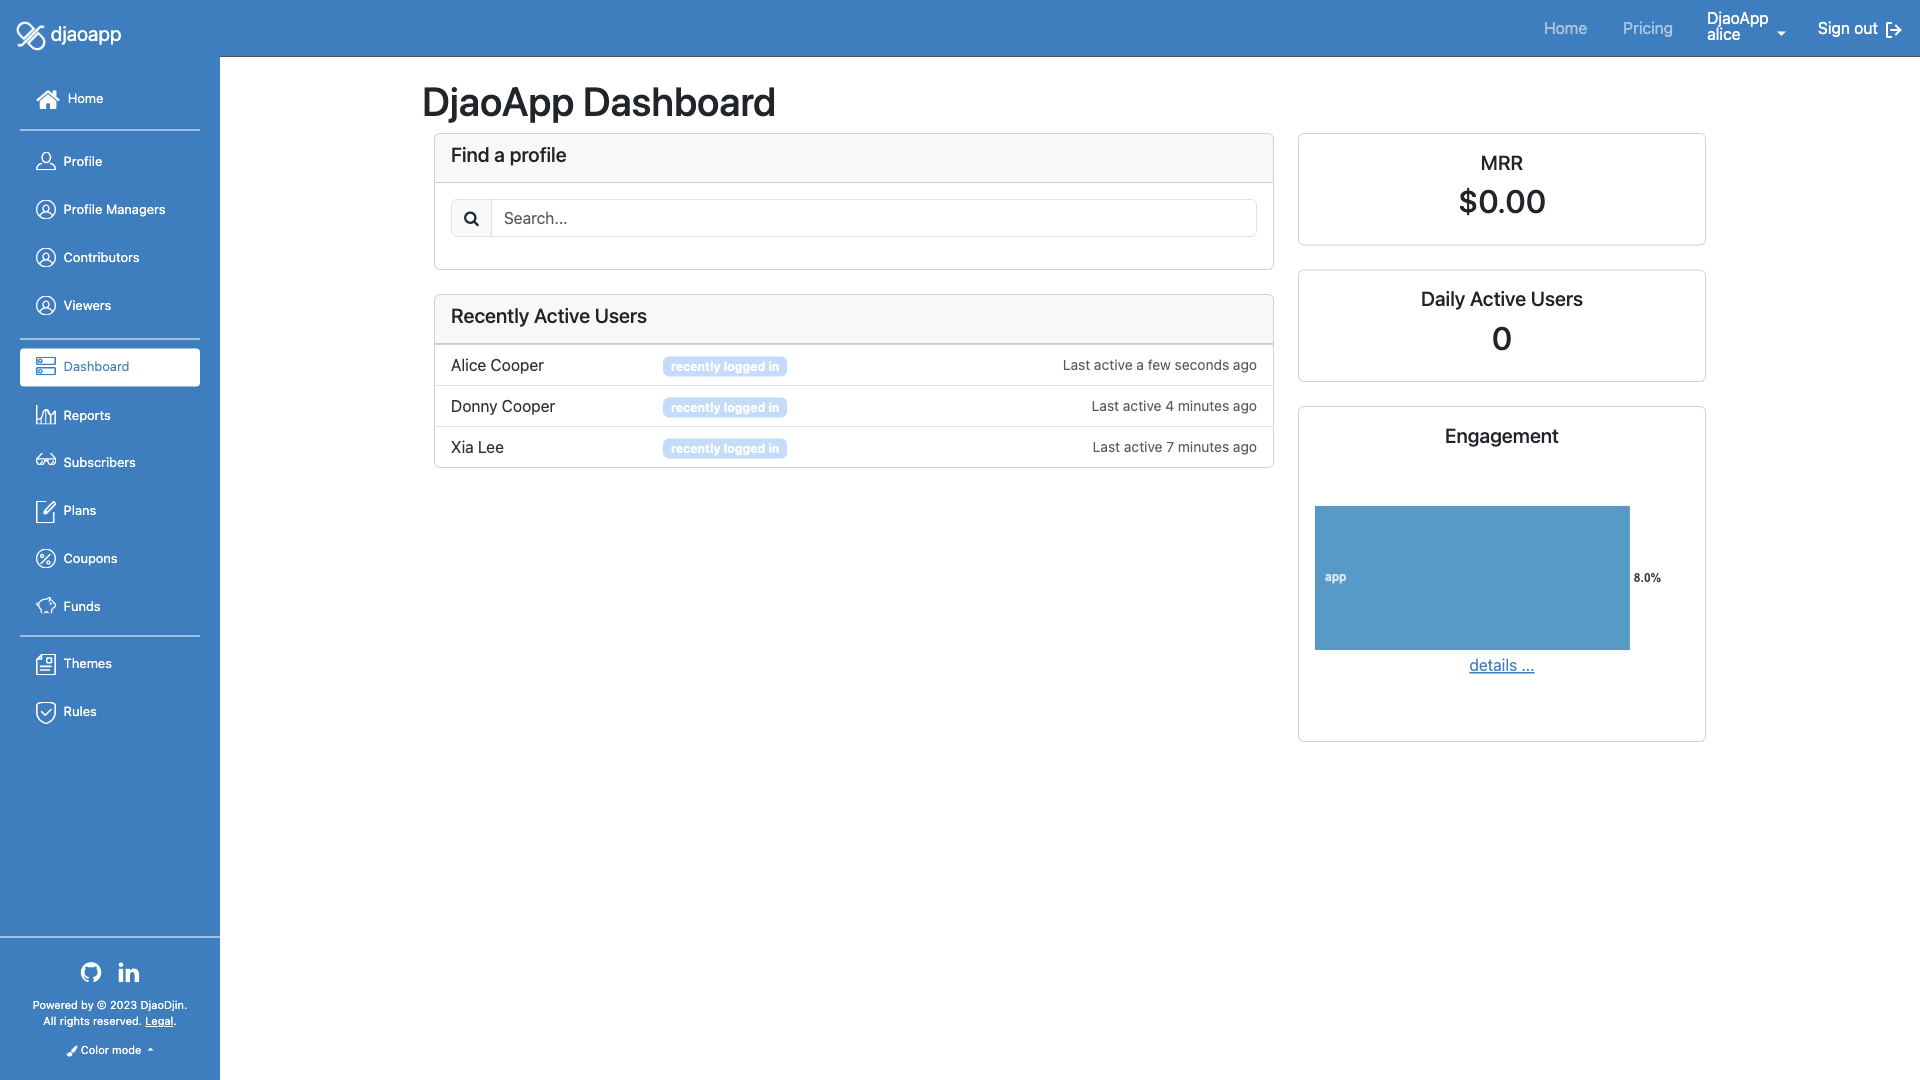Go to Contributors page
Viewport: 1920px width, 1080px height.
tap(110, 258)
